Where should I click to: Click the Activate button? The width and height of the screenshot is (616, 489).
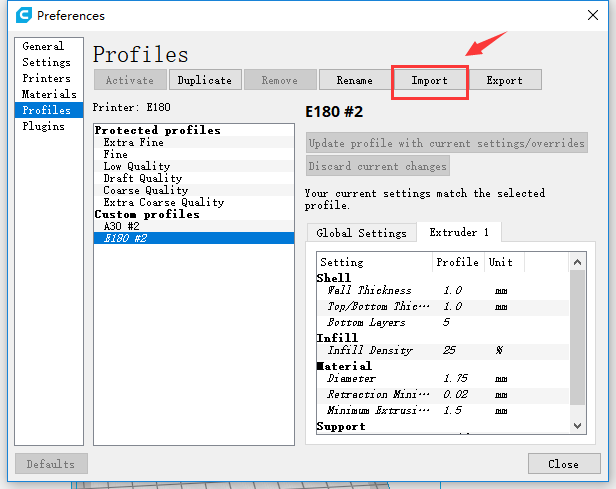pos(130,80)
